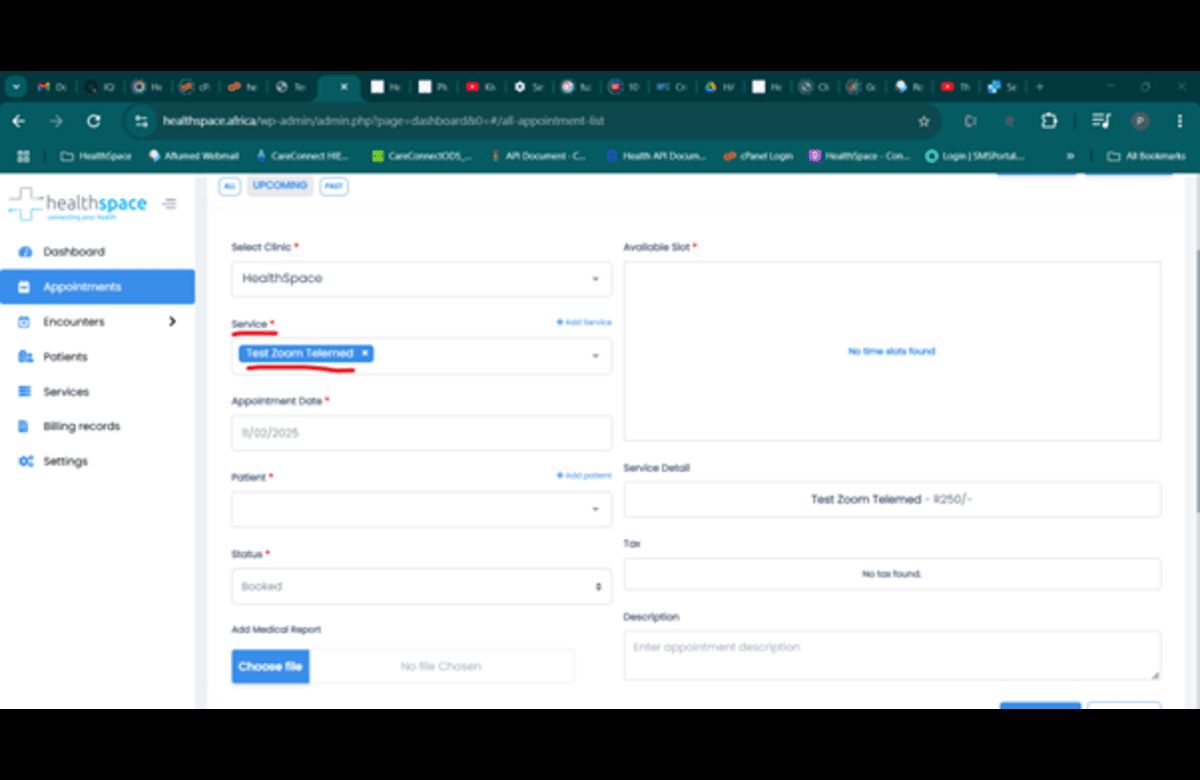Screen dimensions: 1200x780
Task: Open the Patient dropdown
Action: tap(421, 509)
